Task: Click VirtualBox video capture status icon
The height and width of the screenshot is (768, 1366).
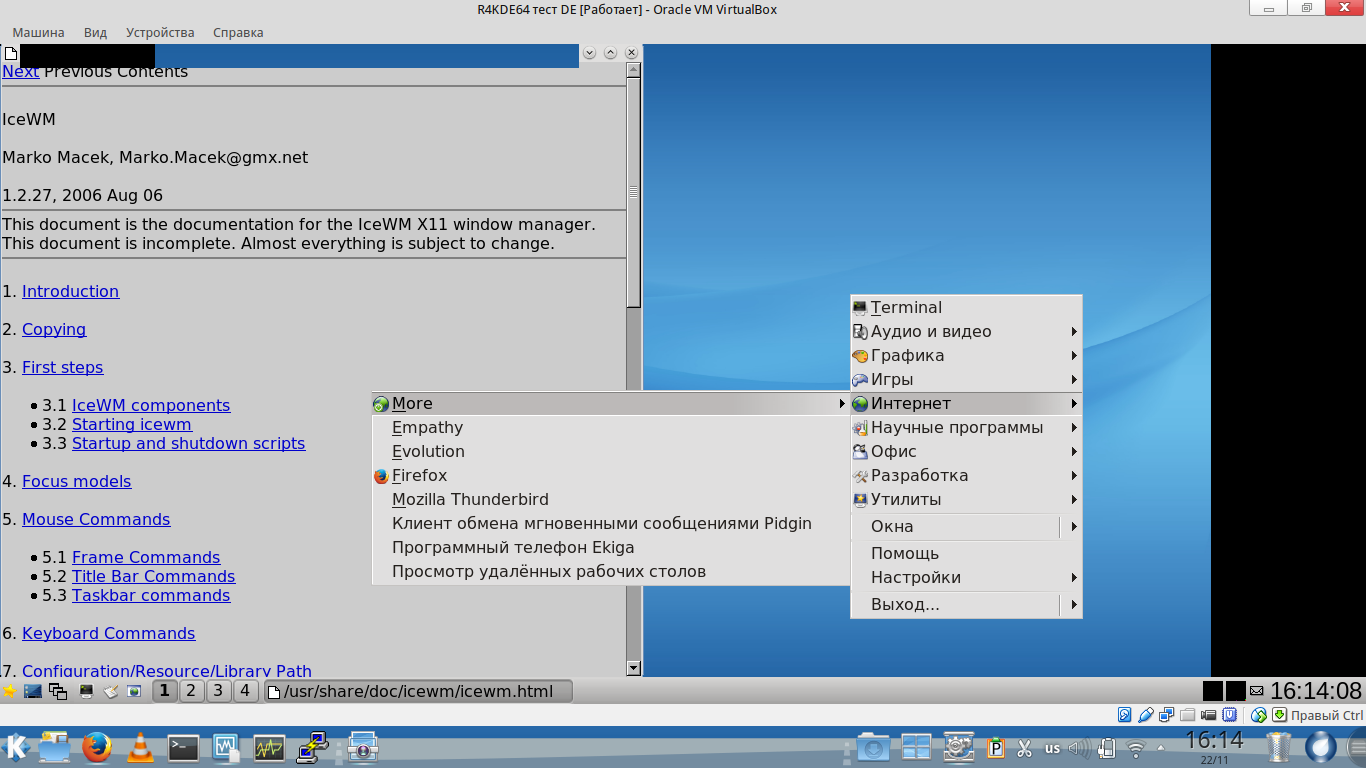Action: tap(1209, 715)
